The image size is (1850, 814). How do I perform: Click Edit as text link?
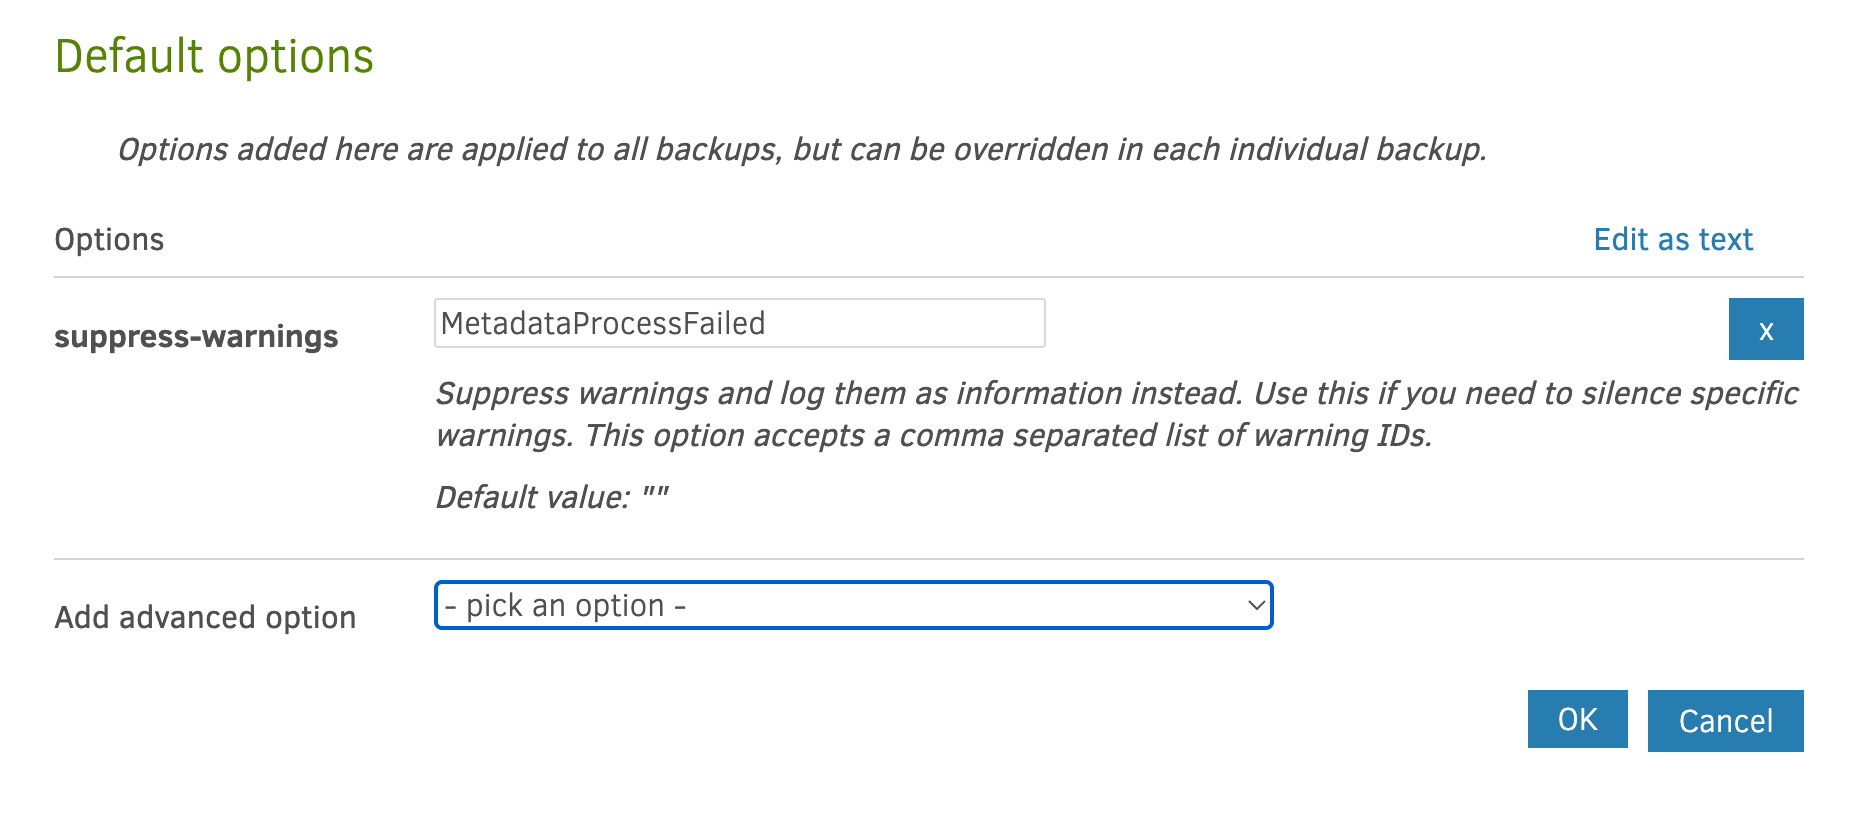click(1673, 239)
